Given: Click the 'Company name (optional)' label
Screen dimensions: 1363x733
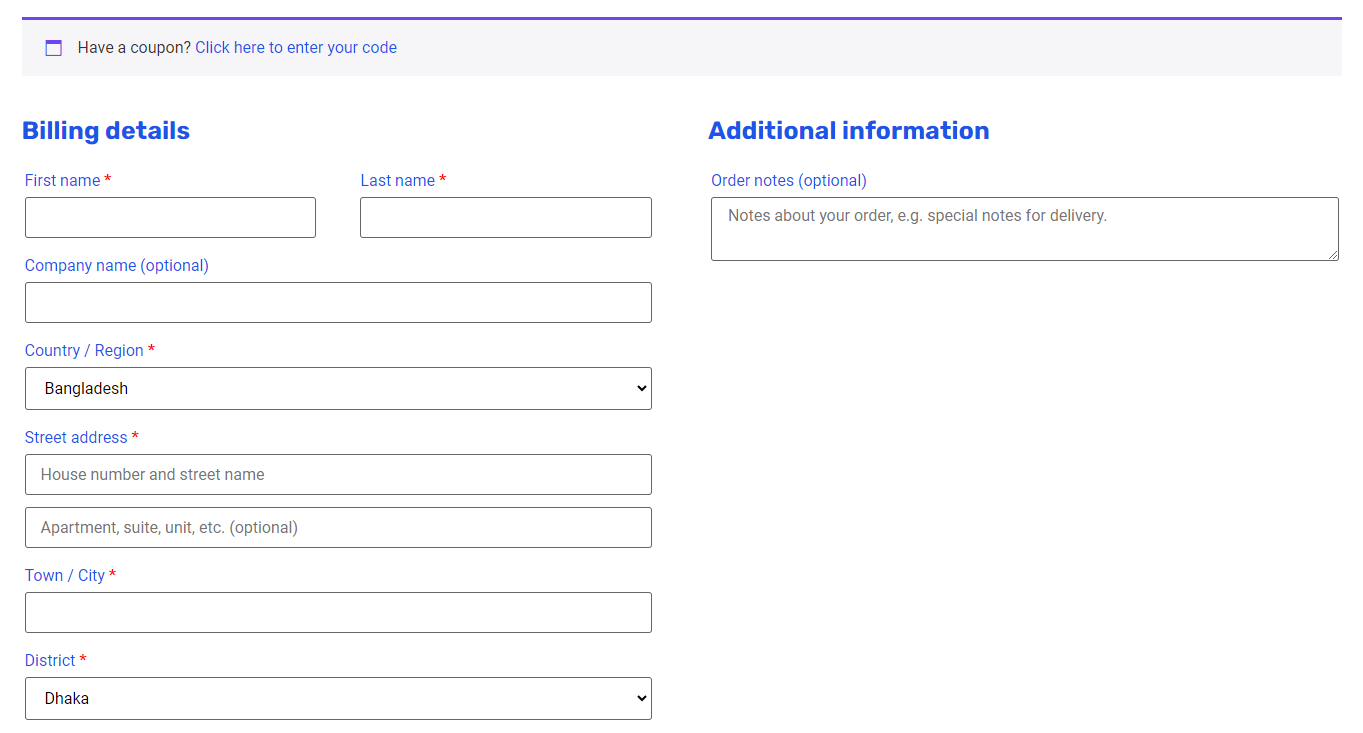Looking at the screenshot, I should click(117, 265).
